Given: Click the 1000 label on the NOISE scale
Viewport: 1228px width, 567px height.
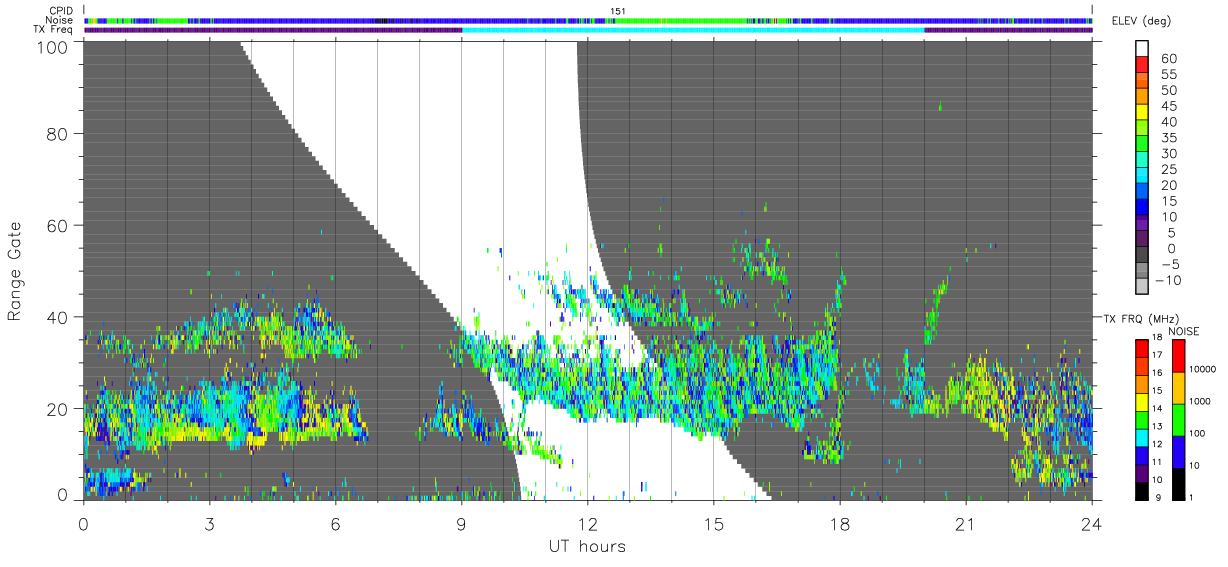Looking at the screenshot, I should click(x=1201, y=400).
